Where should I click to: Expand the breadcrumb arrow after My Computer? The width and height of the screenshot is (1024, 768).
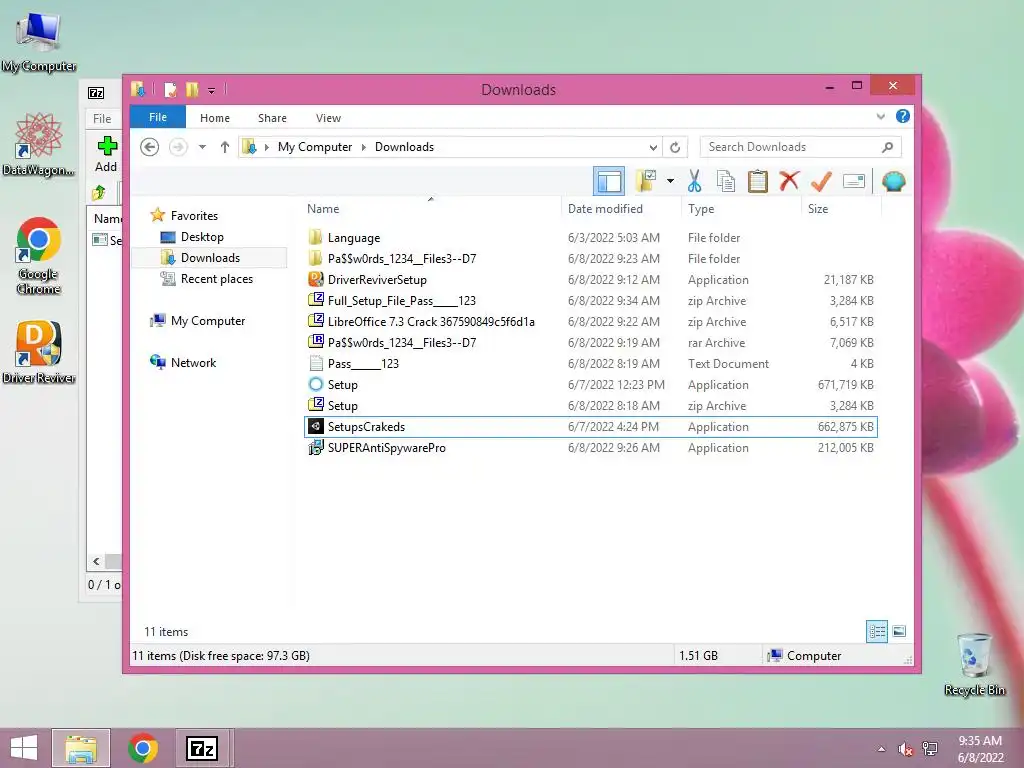(x=364, y=148)
